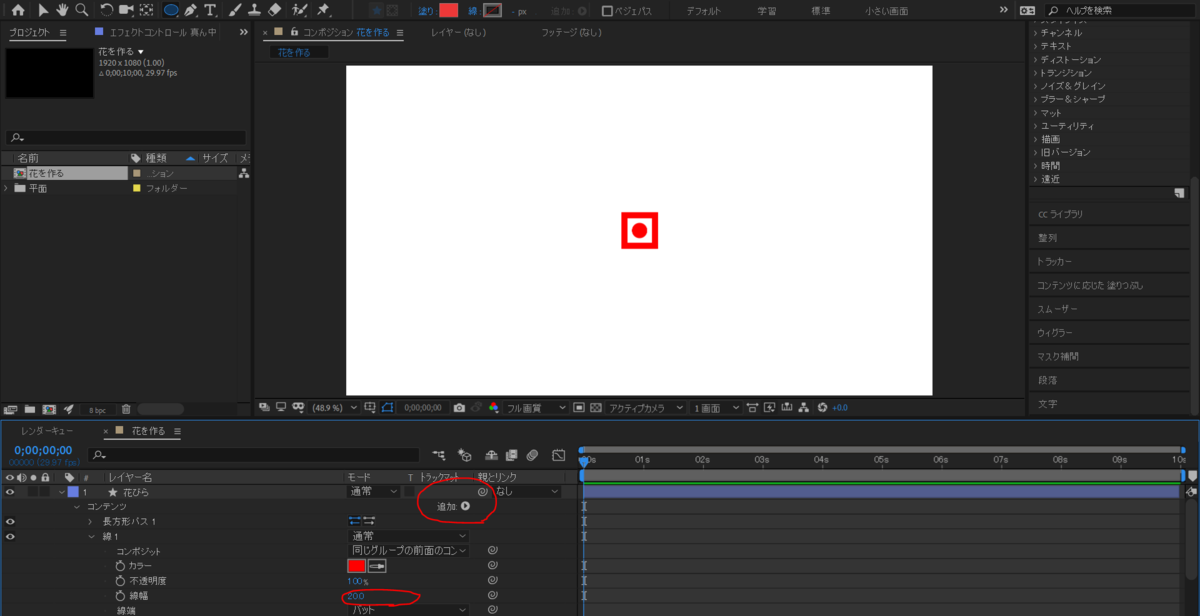1200x616 pixels.
Task: Select the Ellipse shape tool
Action: point(171,10)
